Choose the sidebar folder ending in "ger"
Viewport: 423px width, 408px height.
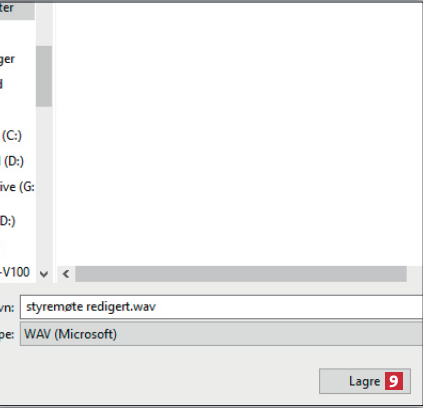coord(7,60)
